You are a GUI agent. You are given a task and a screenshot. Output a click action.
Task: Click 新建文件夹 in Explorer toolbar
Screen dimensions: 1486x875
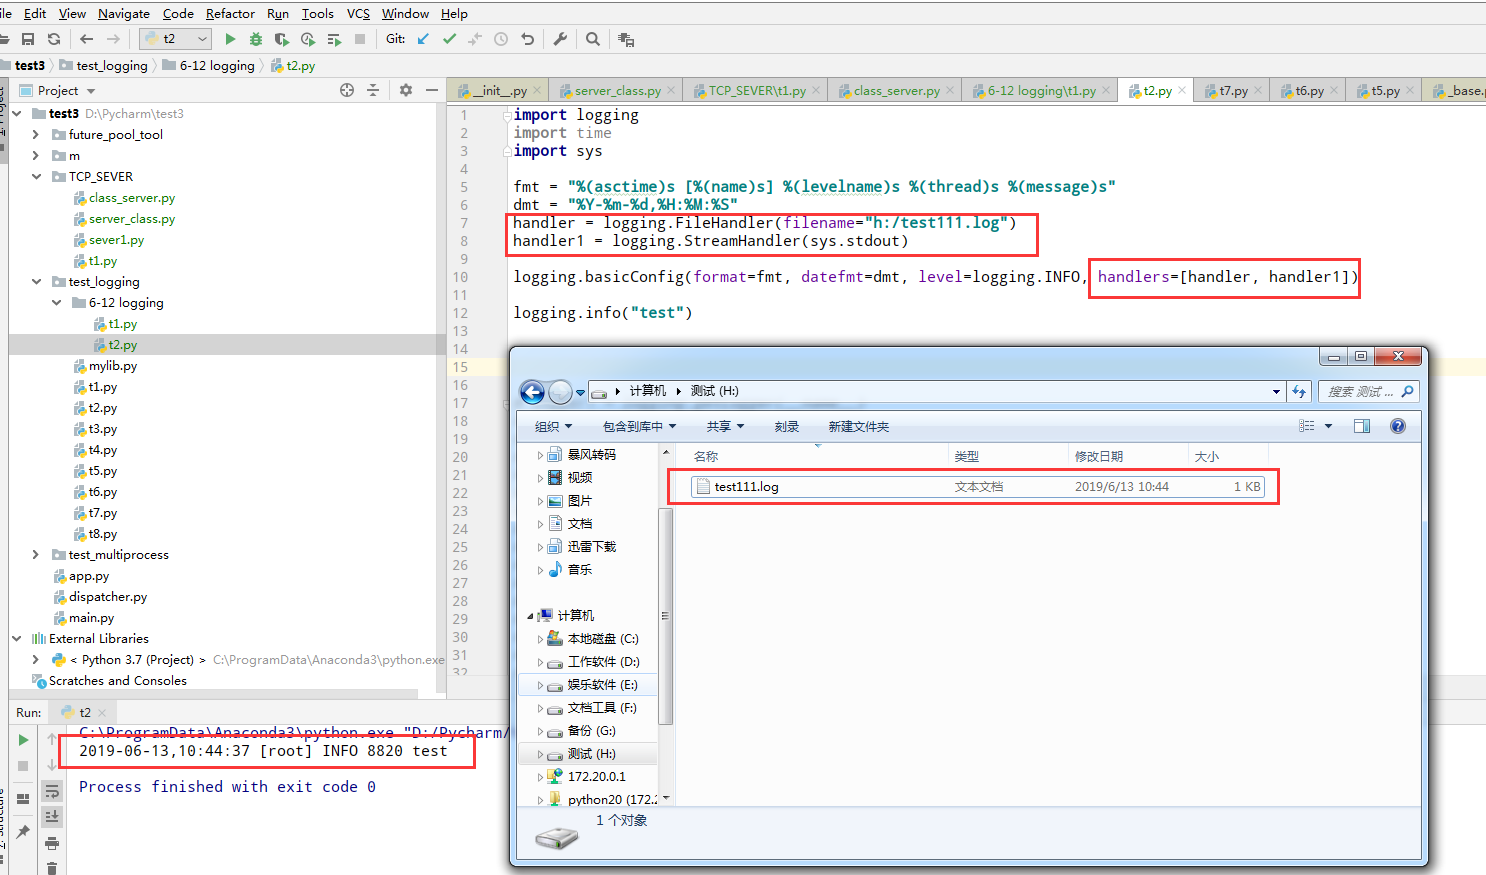tap(858, 427)
